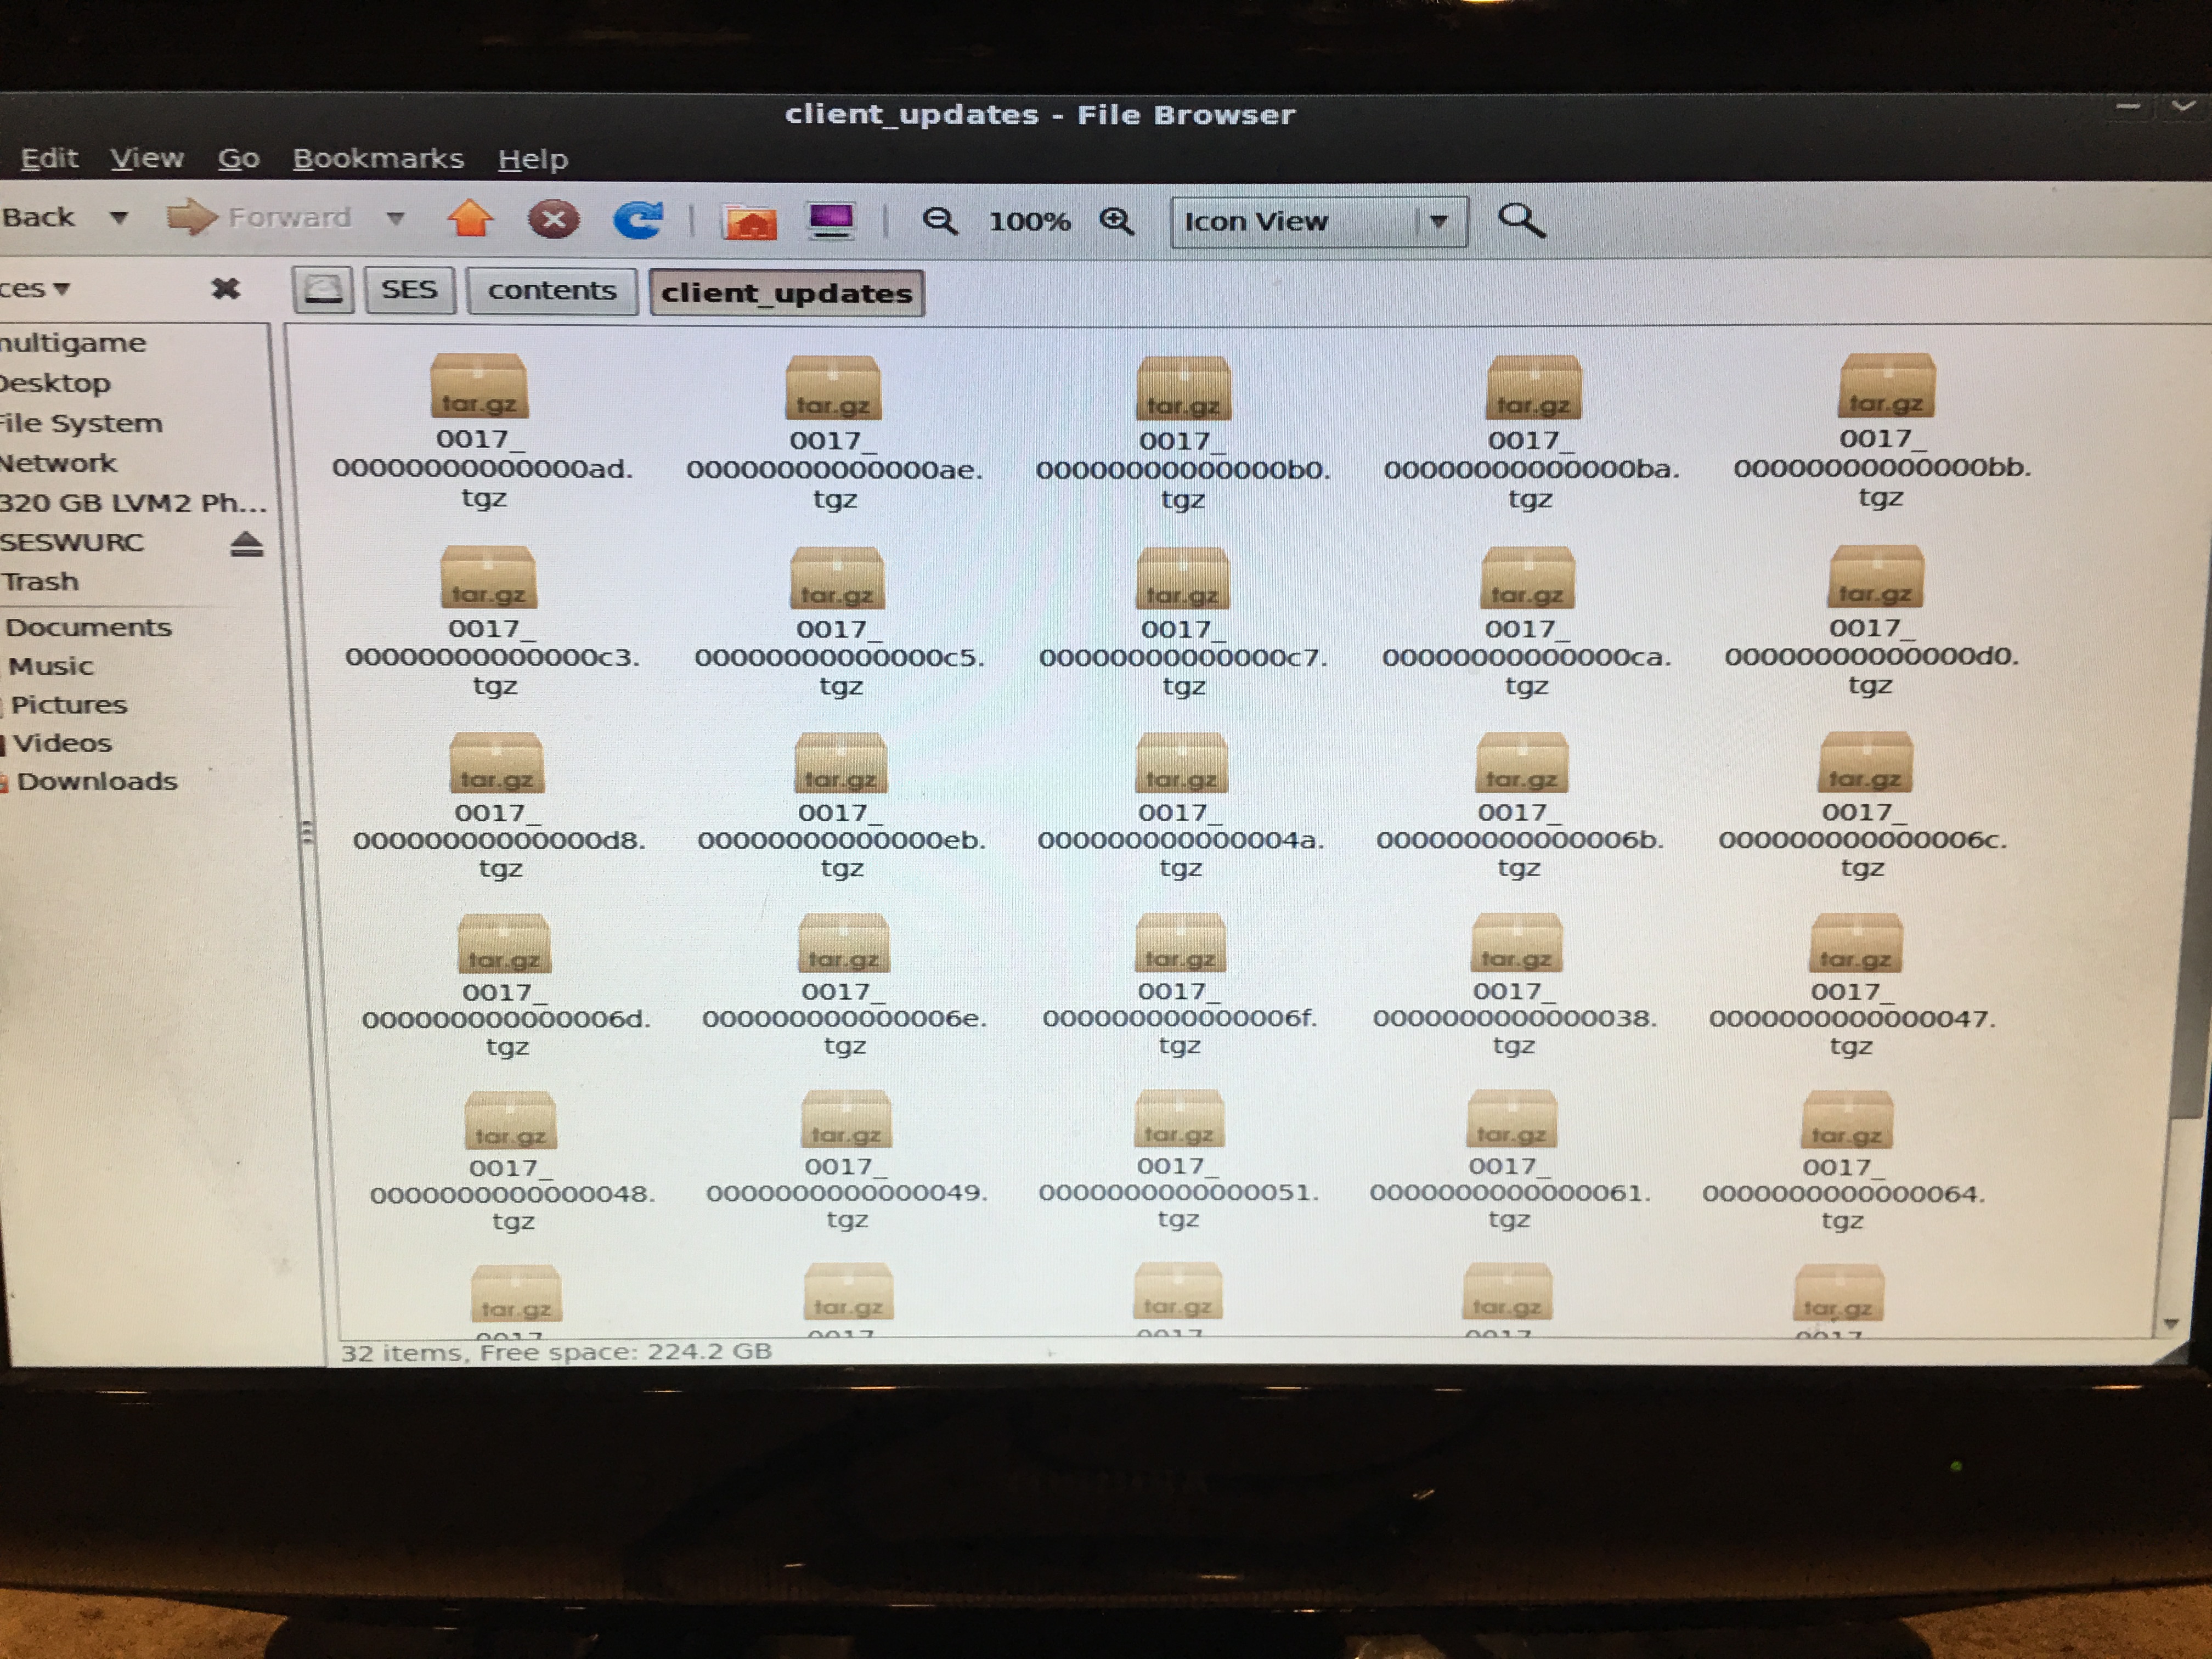Screen dimensions: 2212x1659
Task: Click the Forward arrow navigation button
Action: 259,217
